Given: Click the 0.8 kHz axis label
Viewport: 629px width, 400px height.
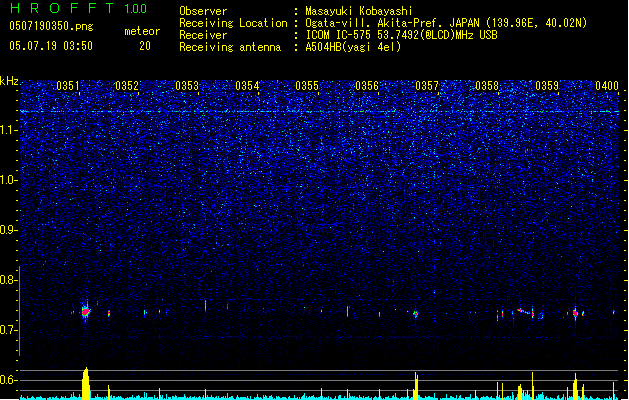Looking at the screenshot, I should pyautogui.click(x=9, y=280).
